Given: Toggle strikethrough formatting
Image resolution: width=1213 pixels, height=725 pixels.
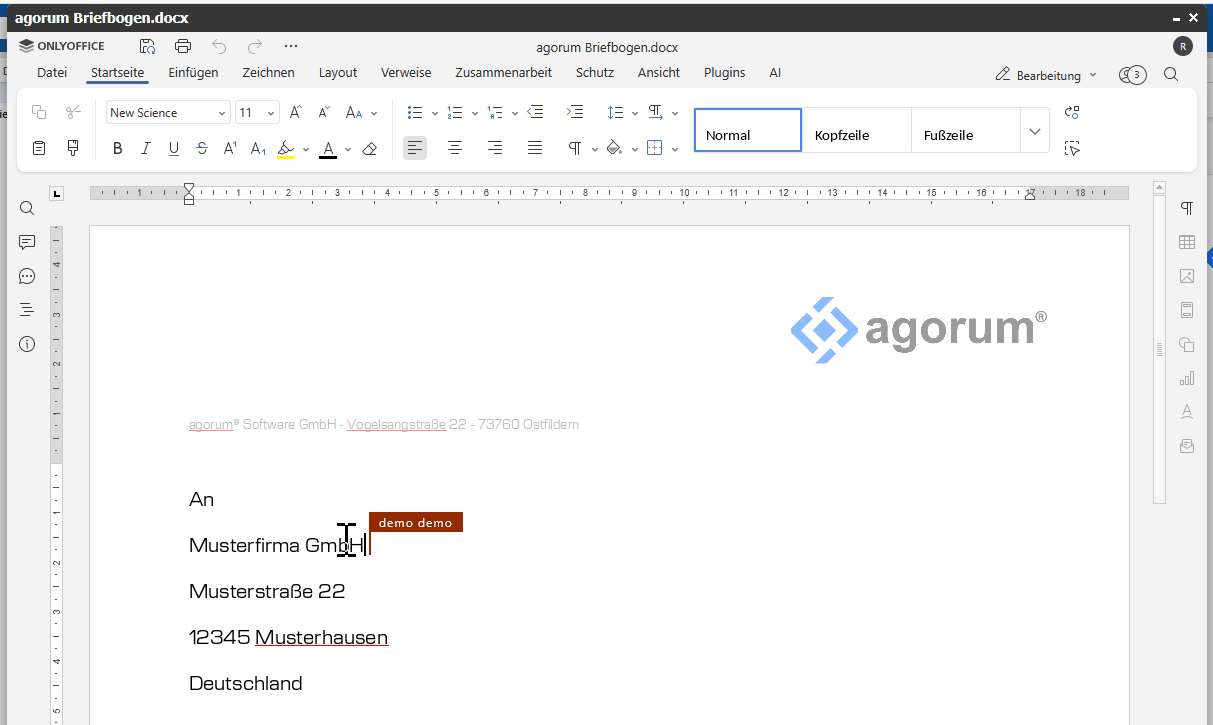Looking at the screenshot, I should tap(202, 149).
